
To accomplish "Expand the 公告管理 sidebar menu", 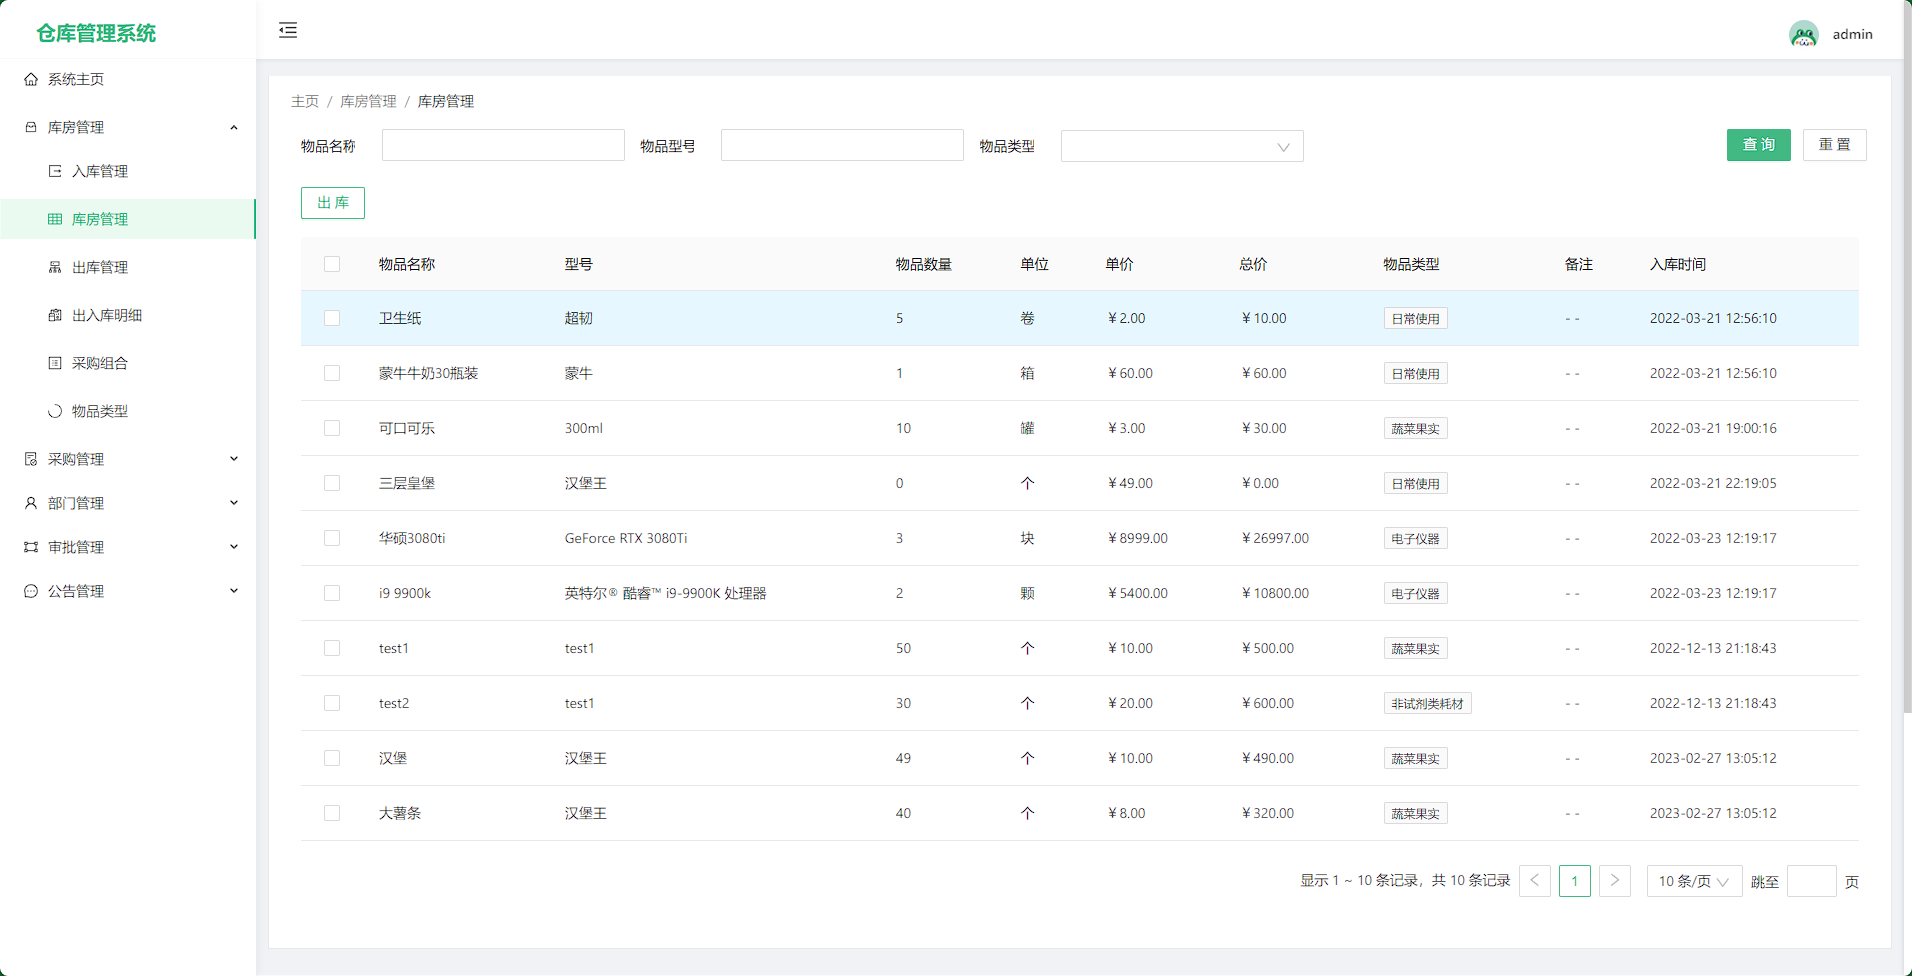I will point(234,591).
